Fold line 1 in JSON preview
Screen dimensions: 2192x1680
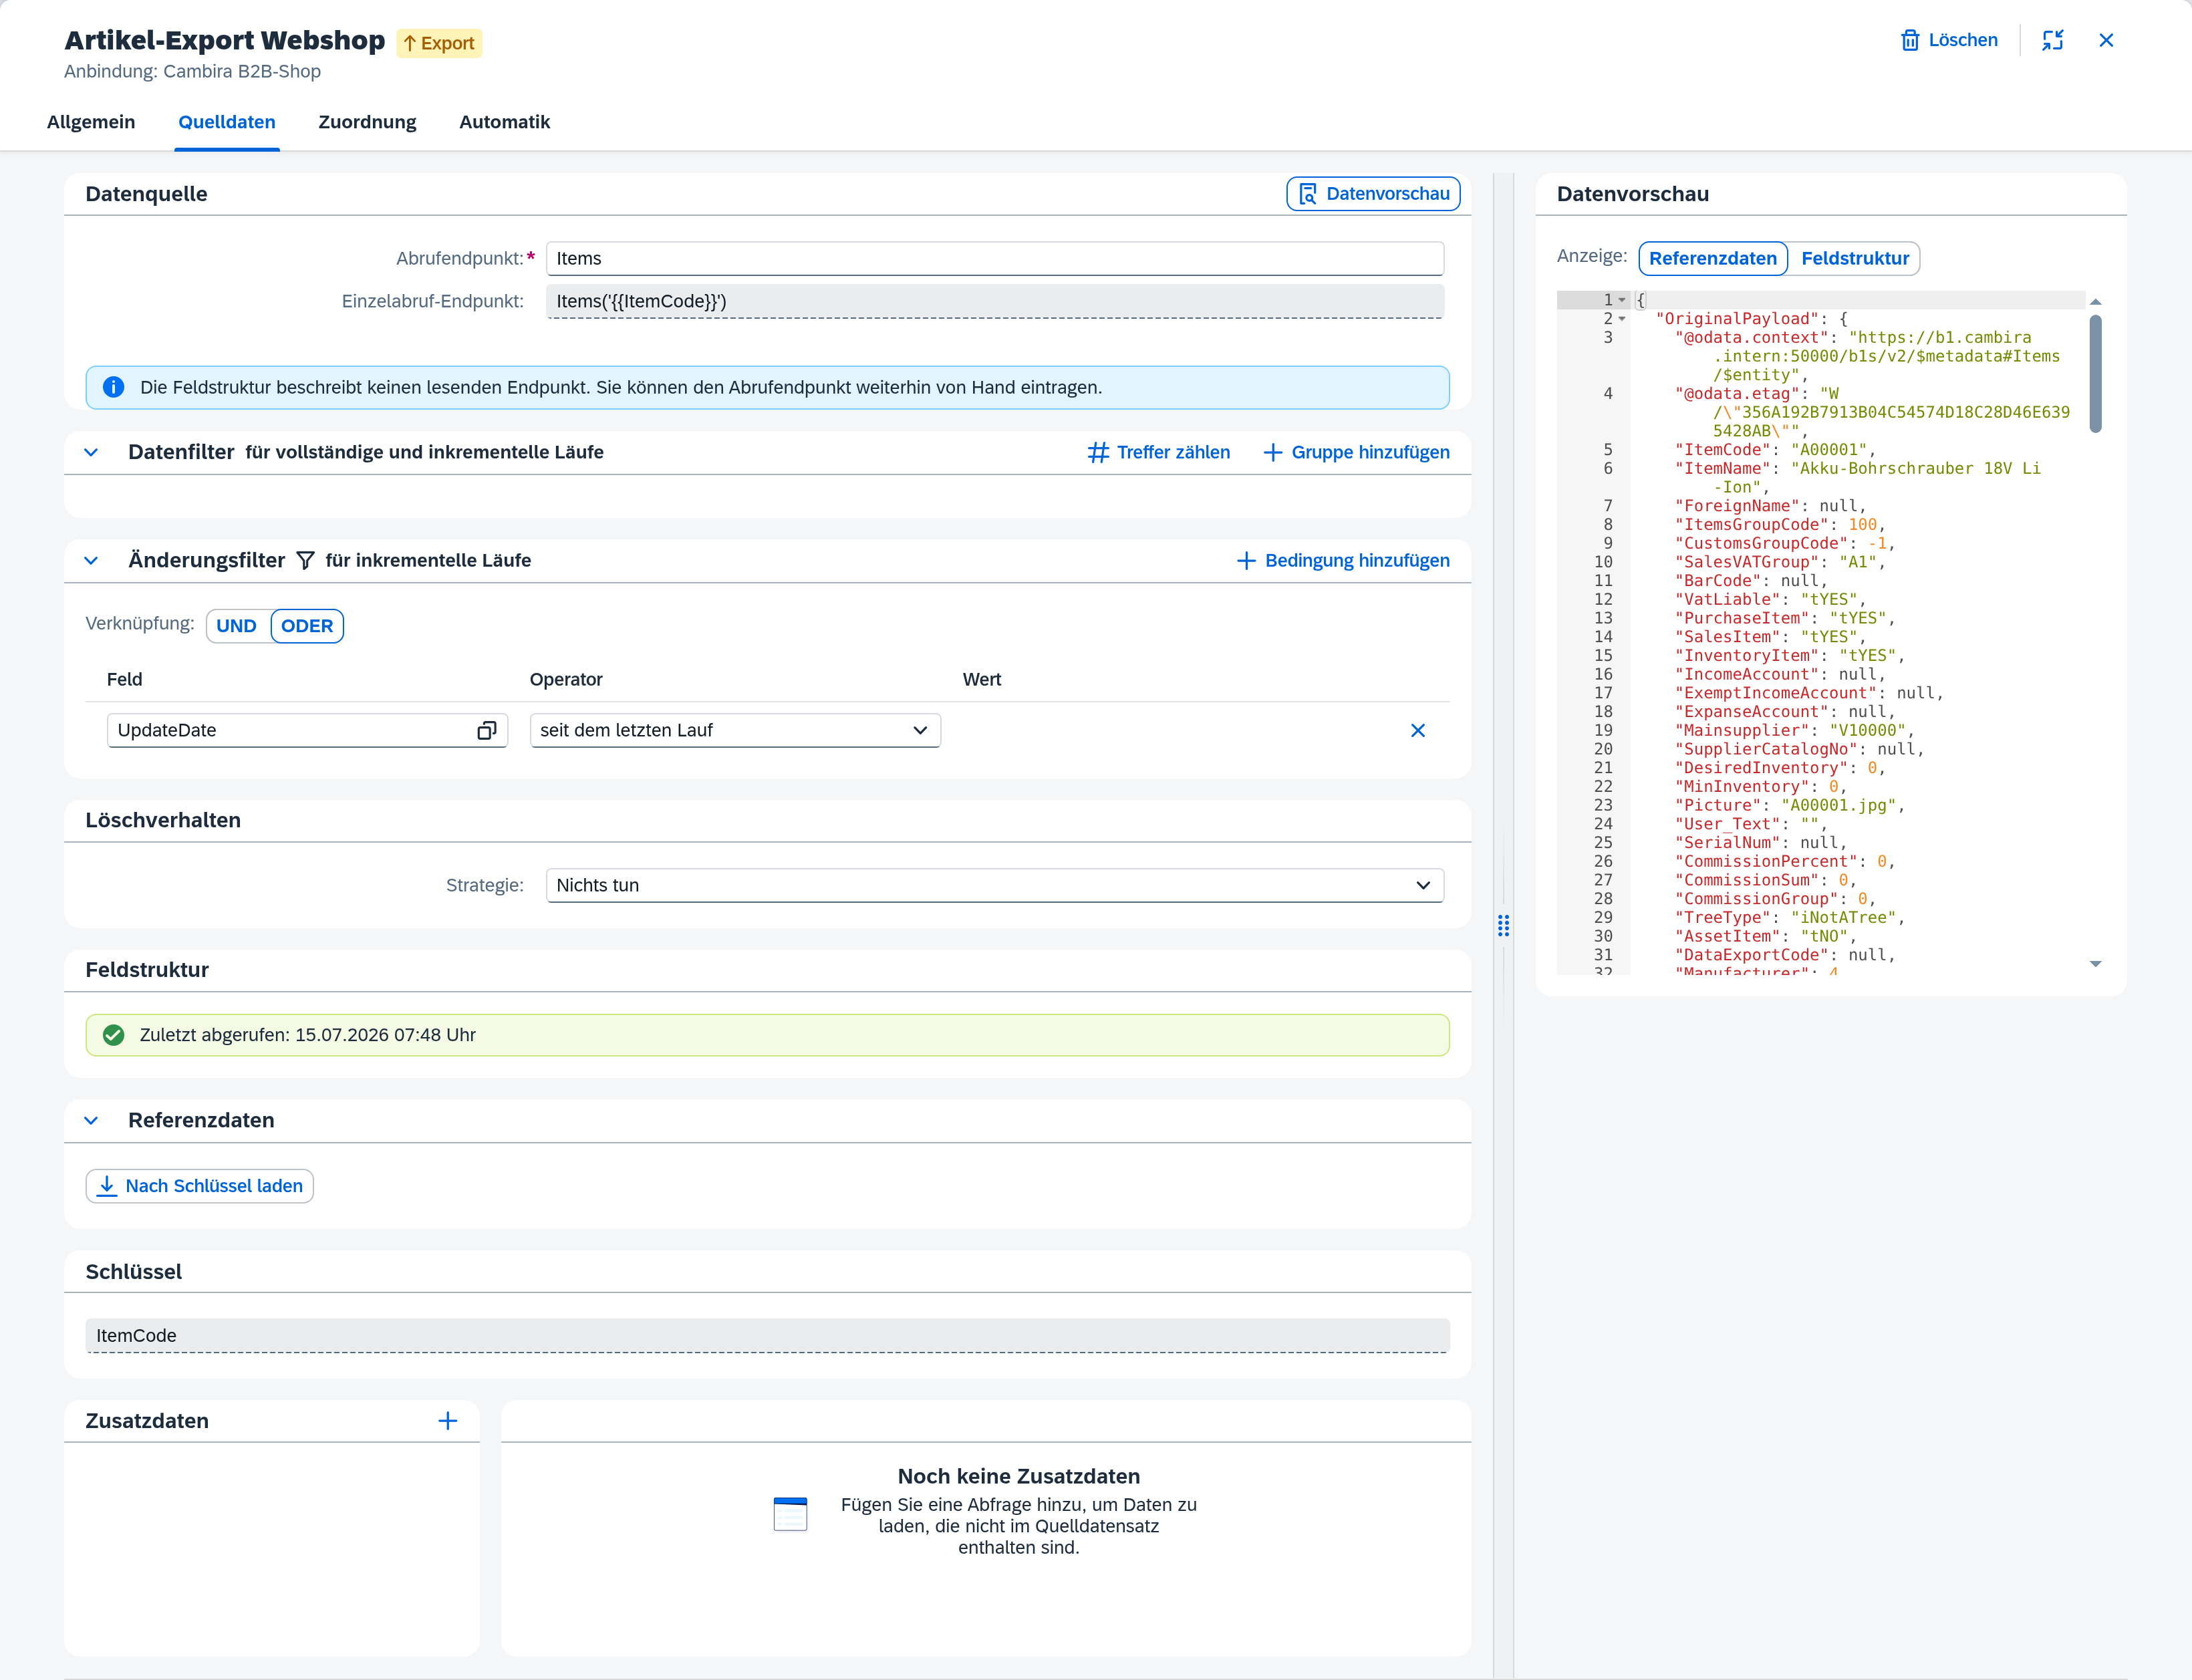(1622, 300)
